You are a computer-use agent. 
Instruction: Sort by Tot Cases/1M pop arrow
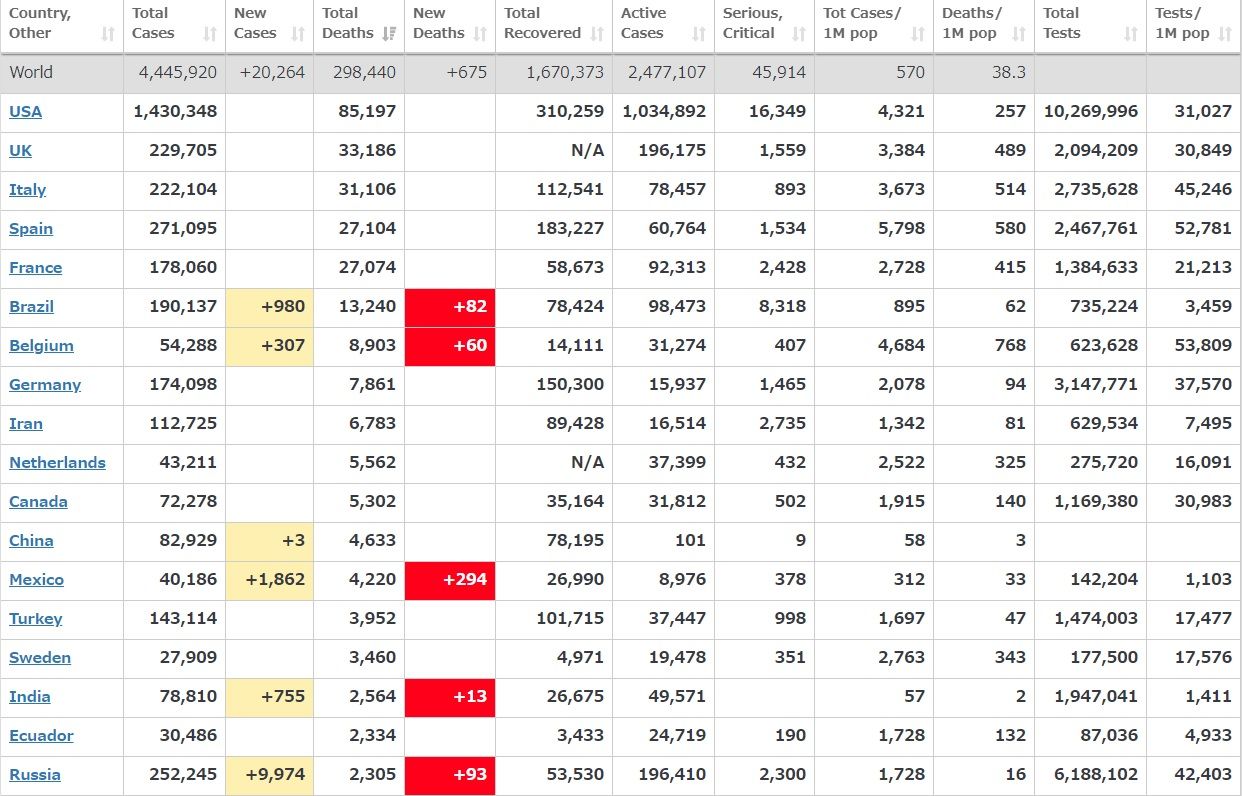pos(918,34)
